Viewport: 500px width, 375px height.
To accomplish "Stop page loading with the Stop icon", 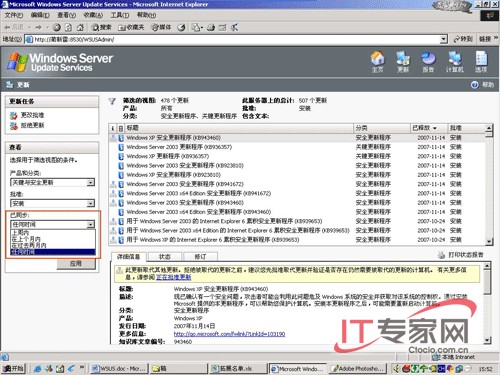I will pos(57,27).
